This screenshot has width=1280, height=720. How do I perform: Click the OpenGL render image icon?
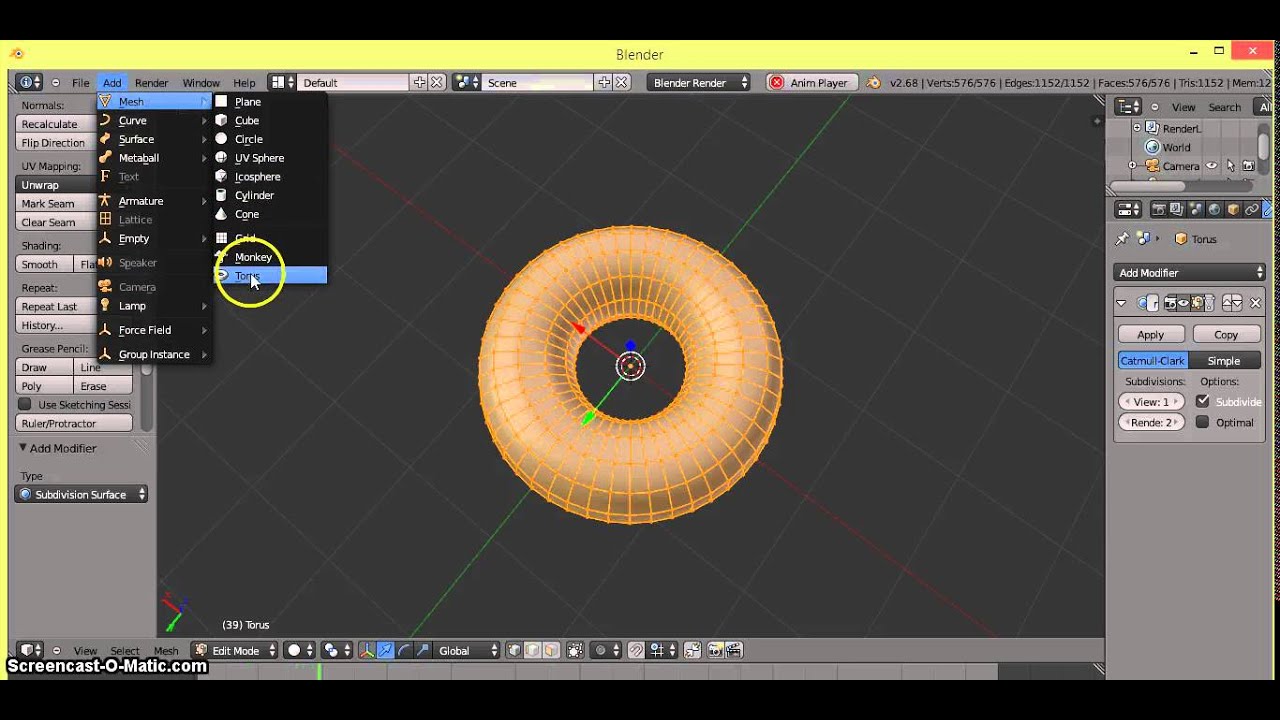click(x=716, y=650)
